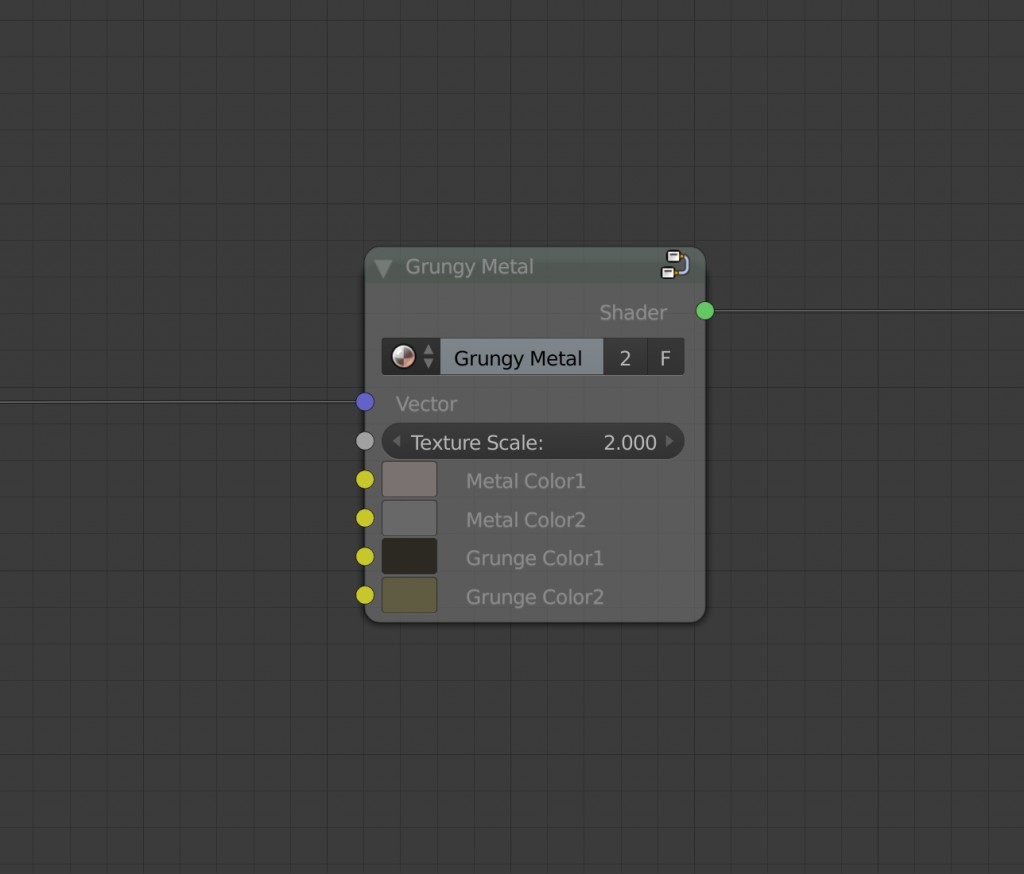Collapse the Grungy Metal node header triangle

383,266
